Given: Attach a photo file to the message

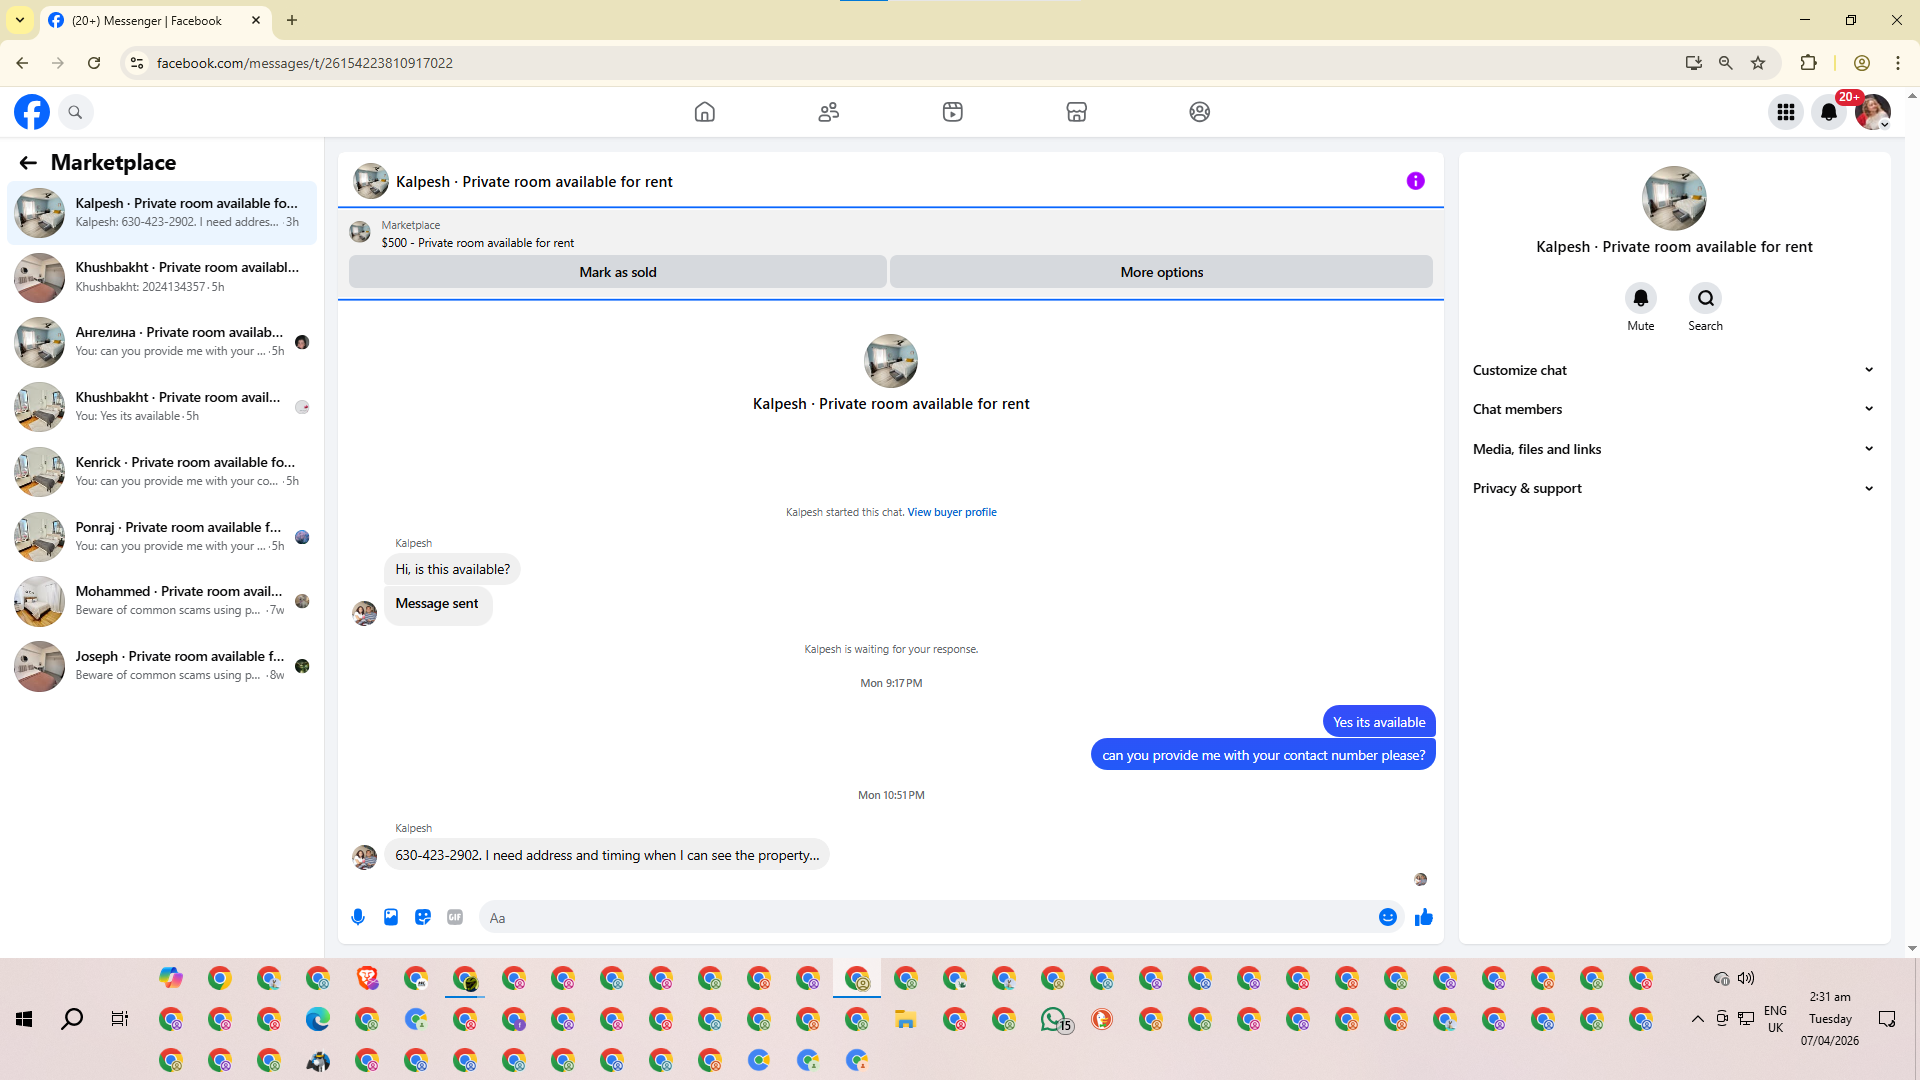Looking at the screenshot, I should coord(391,918).
